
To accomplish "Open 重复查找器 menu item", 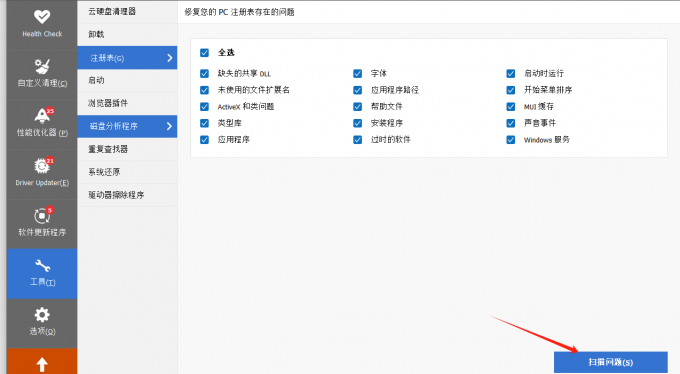I will [127, 149].
